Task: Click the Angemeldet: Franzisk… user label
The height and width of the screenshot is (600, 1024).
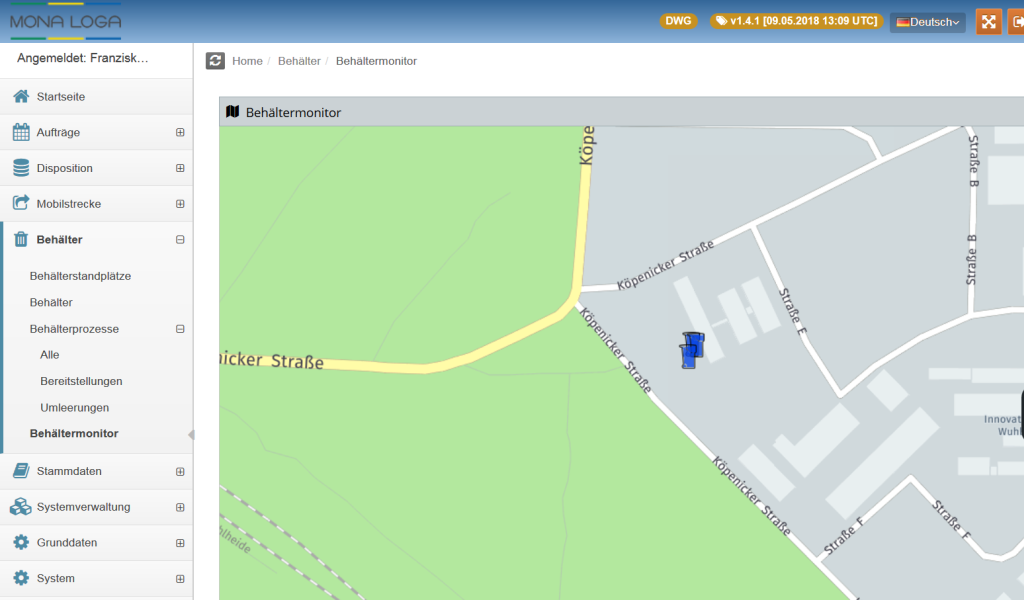Action: (x=82, y=58)
